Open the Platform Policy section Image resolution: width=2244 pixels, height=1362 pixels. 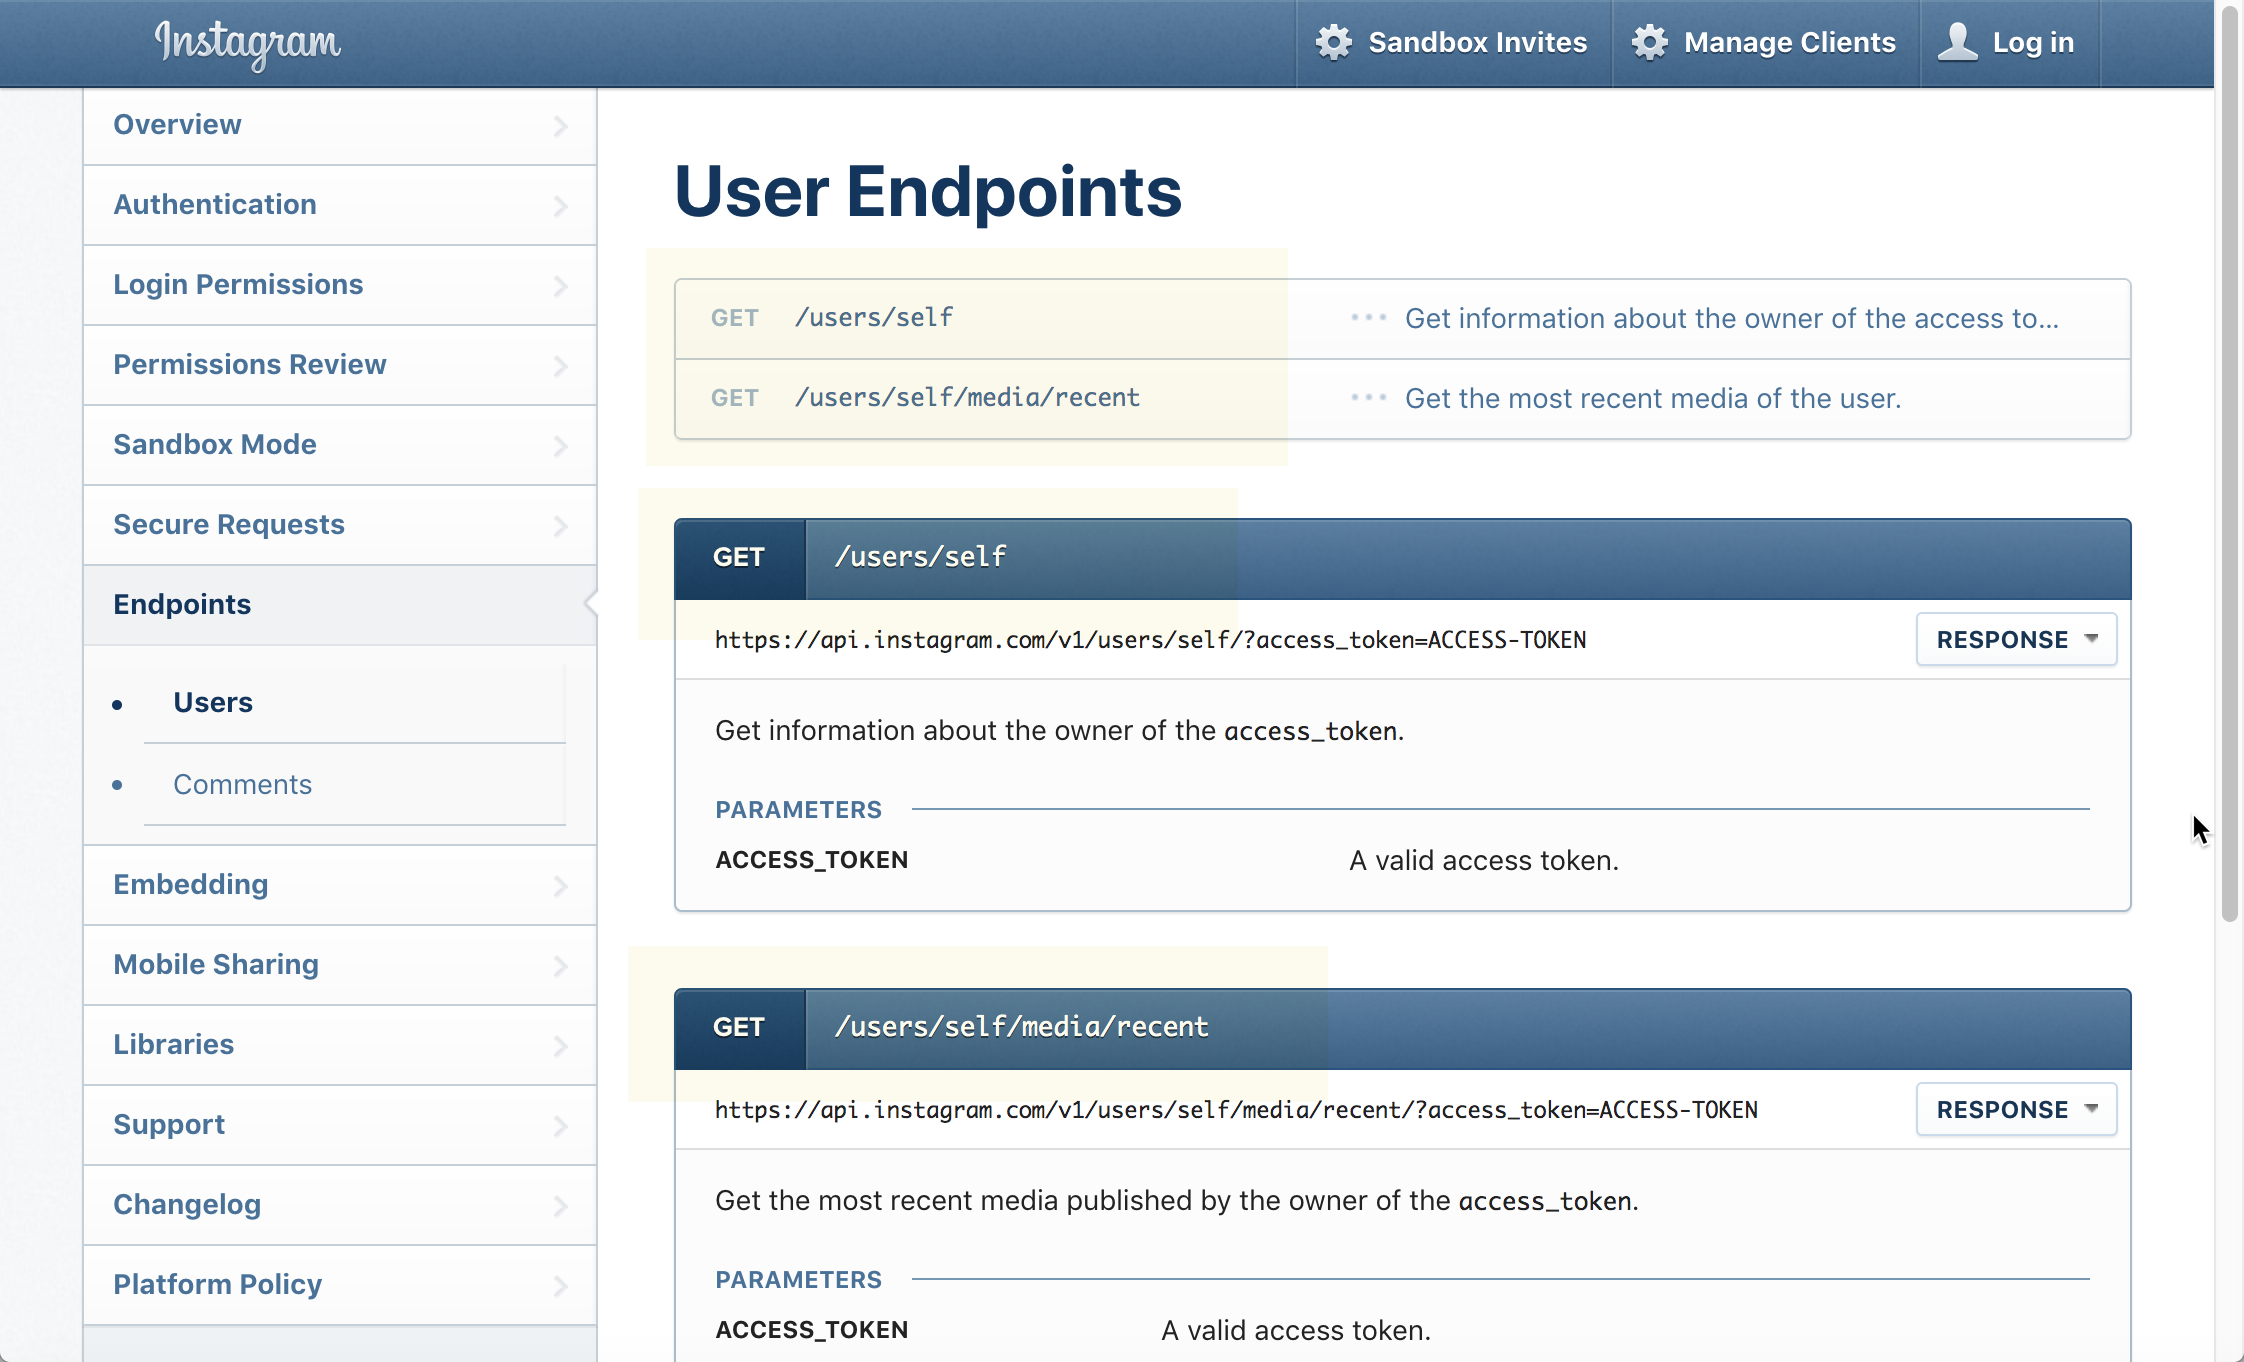coord(340,1285)
